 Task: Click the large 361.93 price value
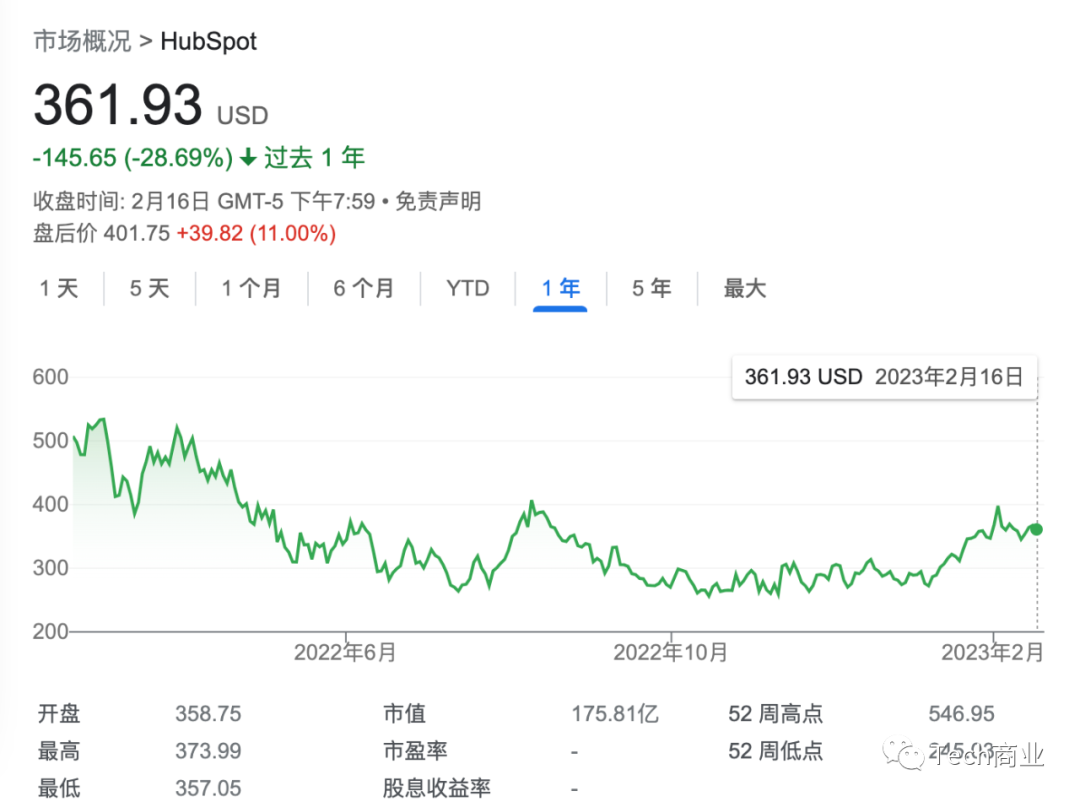click(x=118, y=105)
